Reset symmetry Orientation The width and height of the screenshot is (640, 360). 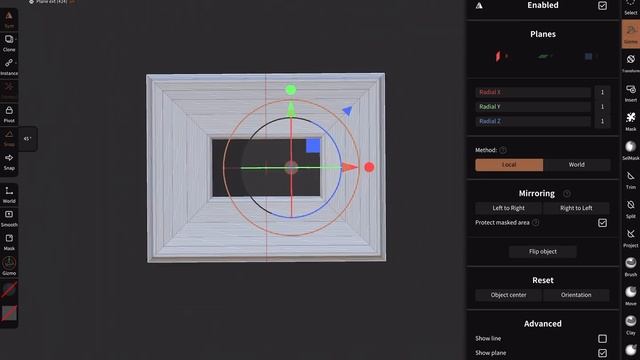pyautogui.click(x=576, y=295)
